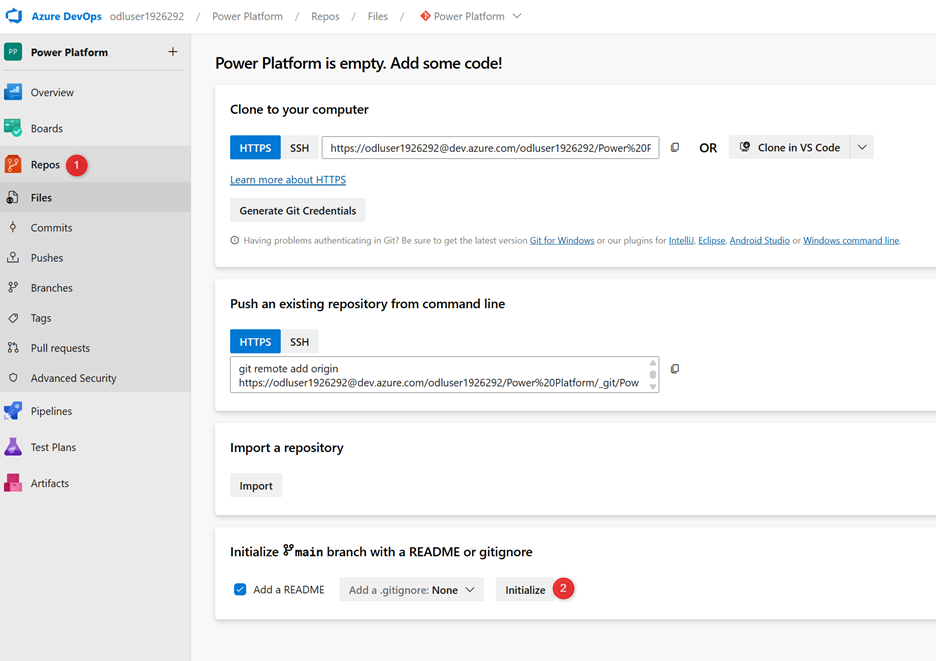
Task: Open Tags in the sidebar
Action: (x=40, y=317)
